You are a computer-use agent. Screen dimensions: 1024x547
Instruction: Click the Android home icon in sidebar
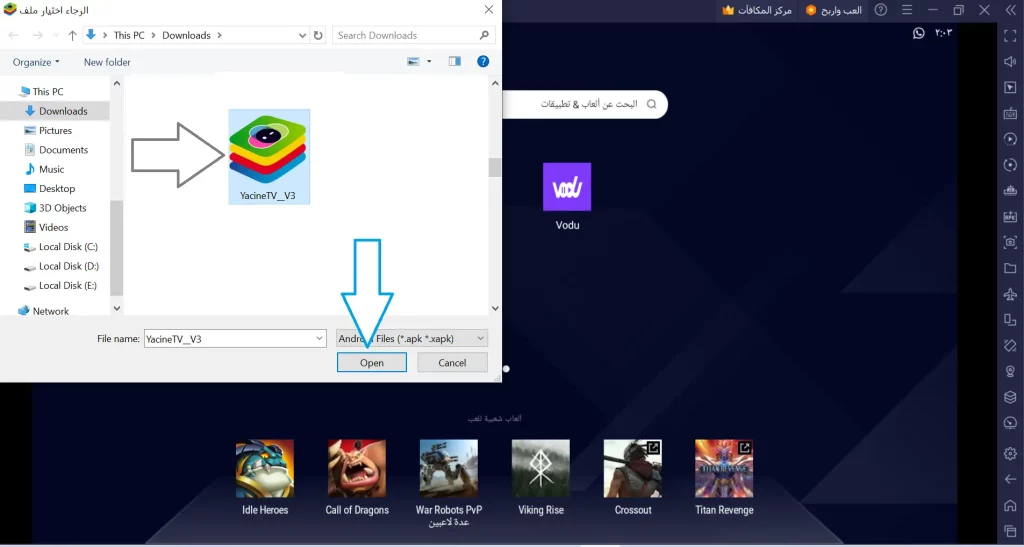click(1010, 505)
